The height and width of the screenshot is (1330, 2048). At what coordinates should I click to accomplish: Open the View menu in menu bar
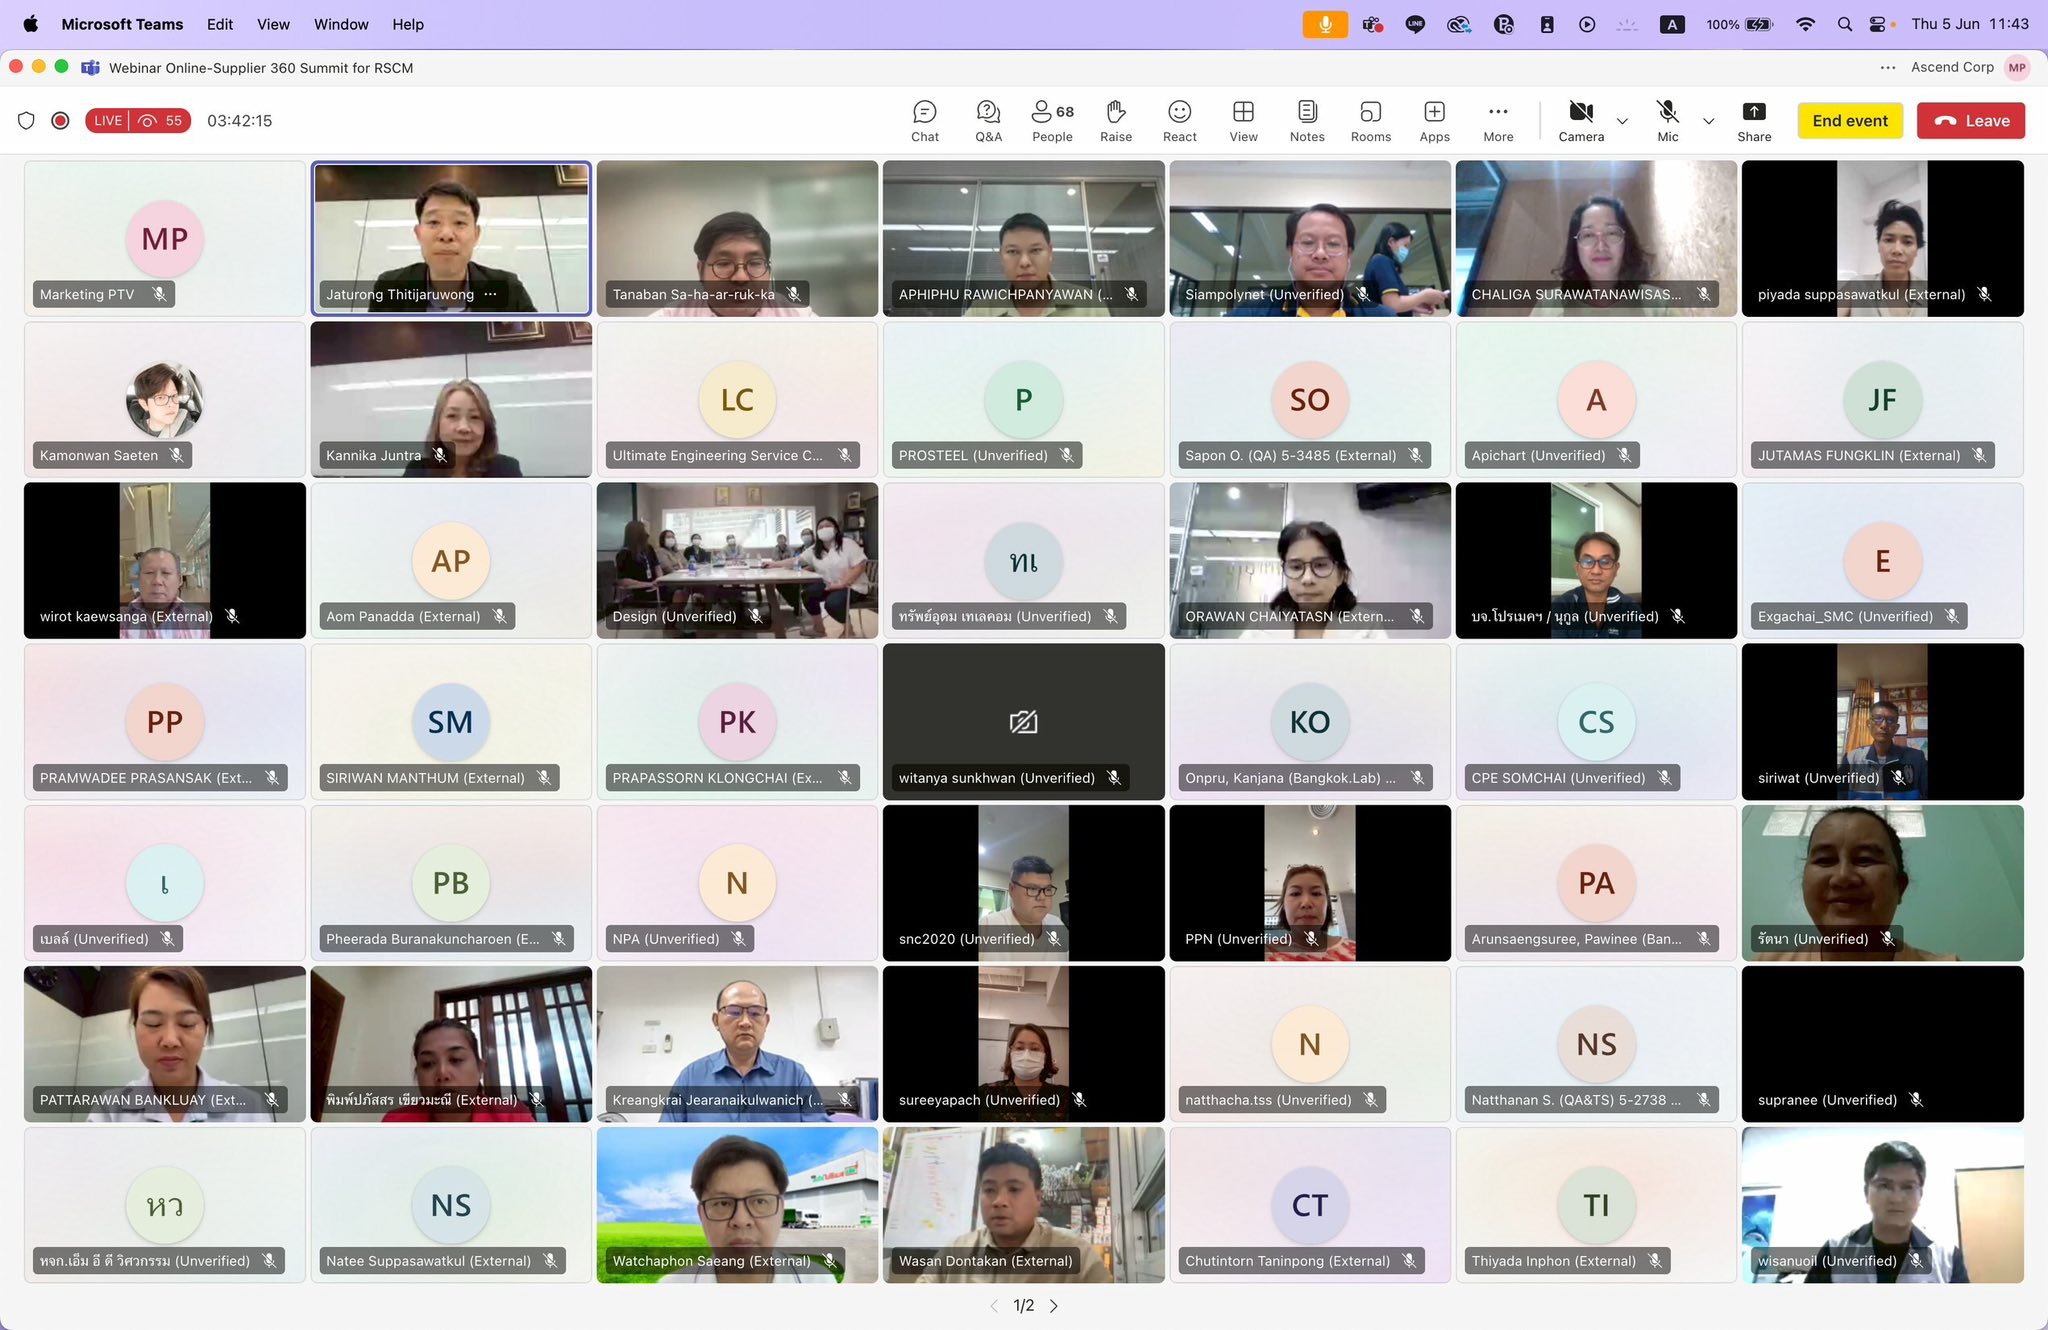coord(273,24)
